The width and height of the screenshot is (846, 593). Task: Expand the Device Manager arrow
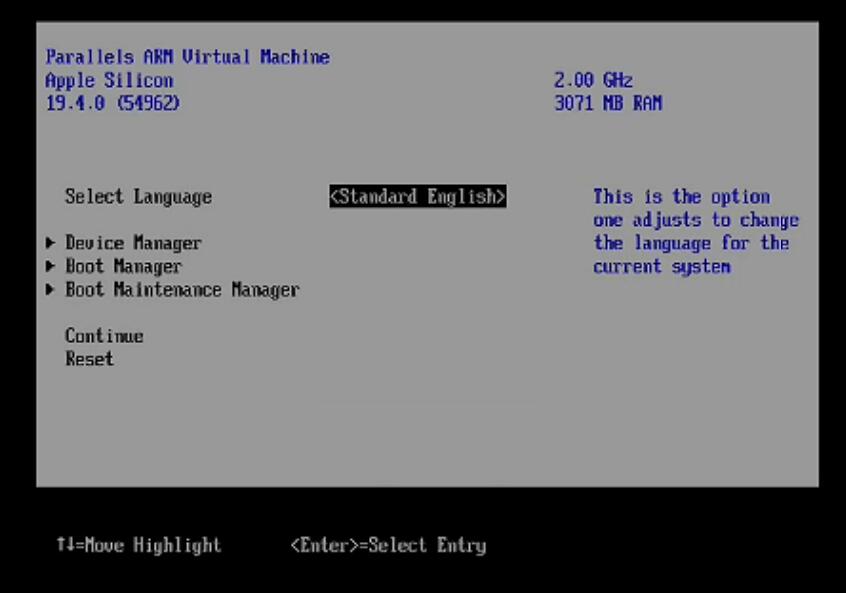[x=50, y=243]
